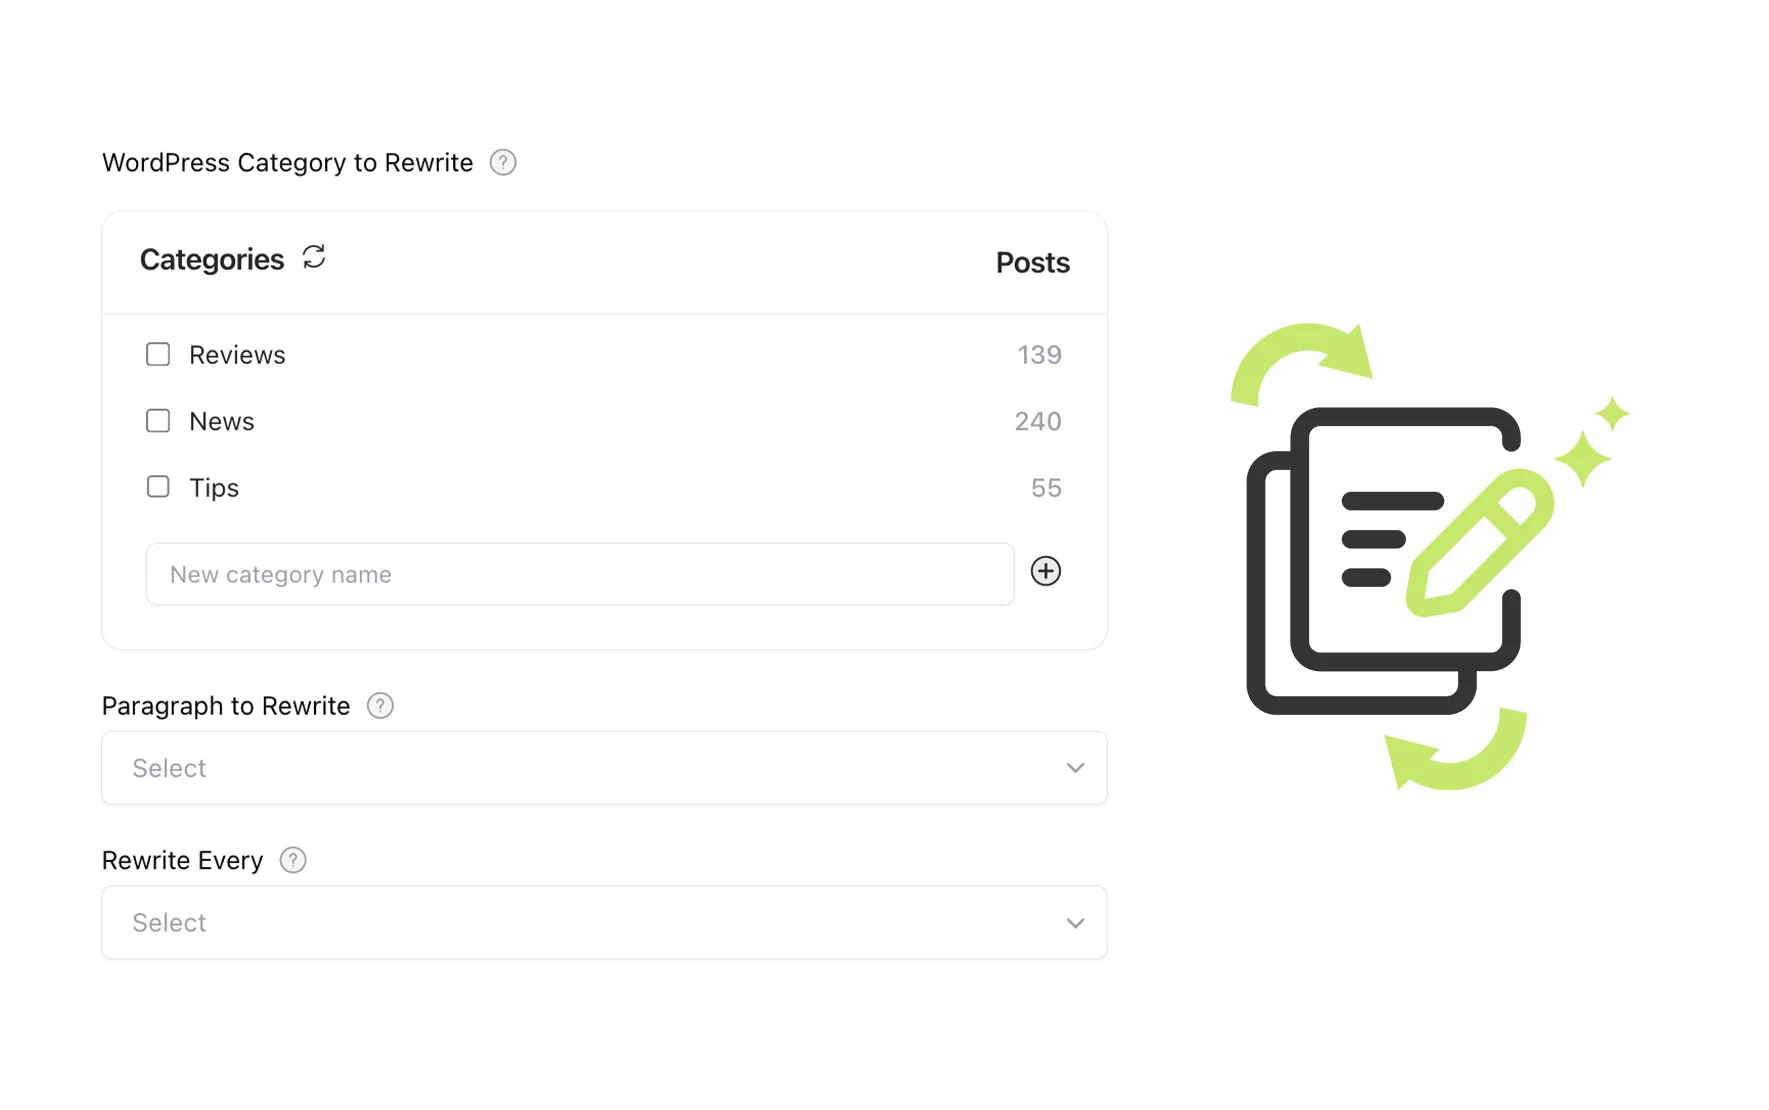Viewport: 1769px width, 1110px height.
Task: Expand Paragraph to Rewrite via chevron arrow
Action: (1075, 768)
